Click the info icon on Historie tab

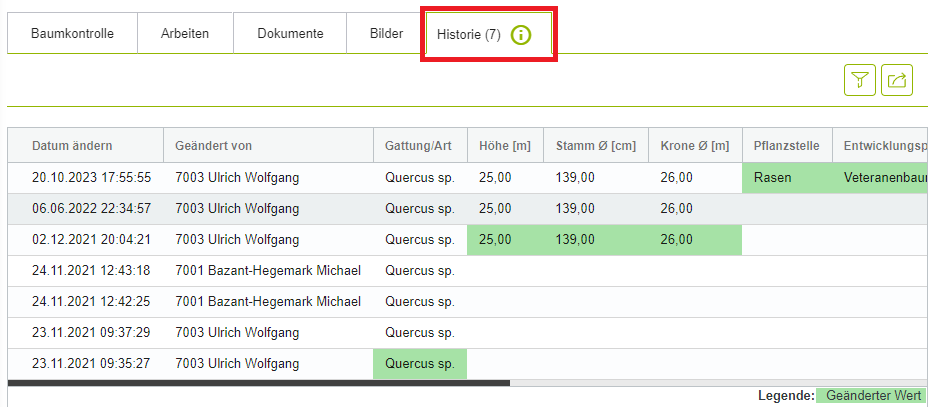click(x=521, y=35)
